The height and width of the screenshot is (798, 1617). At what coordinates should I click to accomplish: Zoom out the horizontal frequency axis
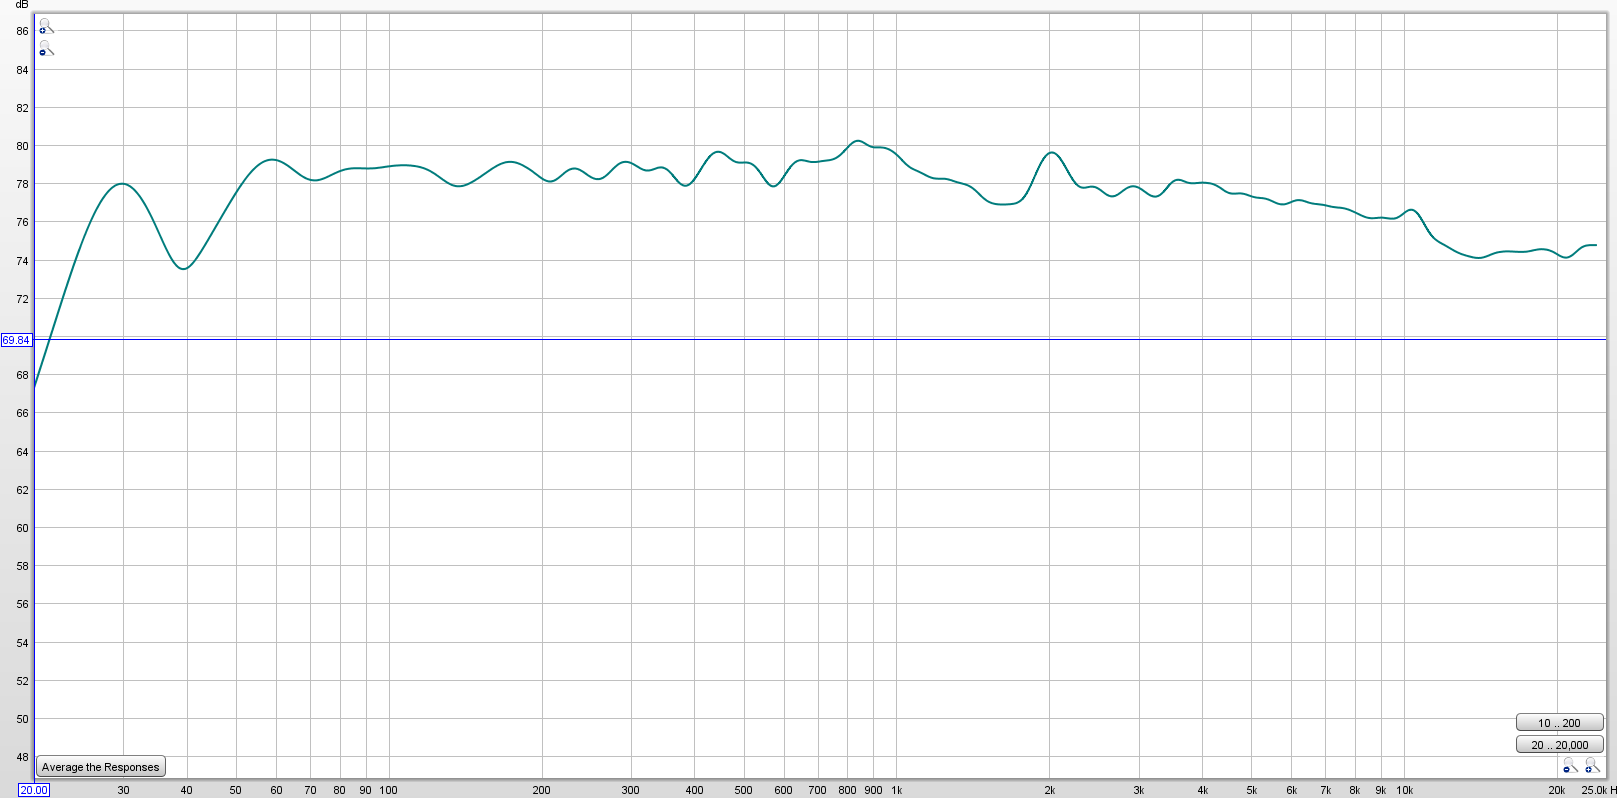1570,766
